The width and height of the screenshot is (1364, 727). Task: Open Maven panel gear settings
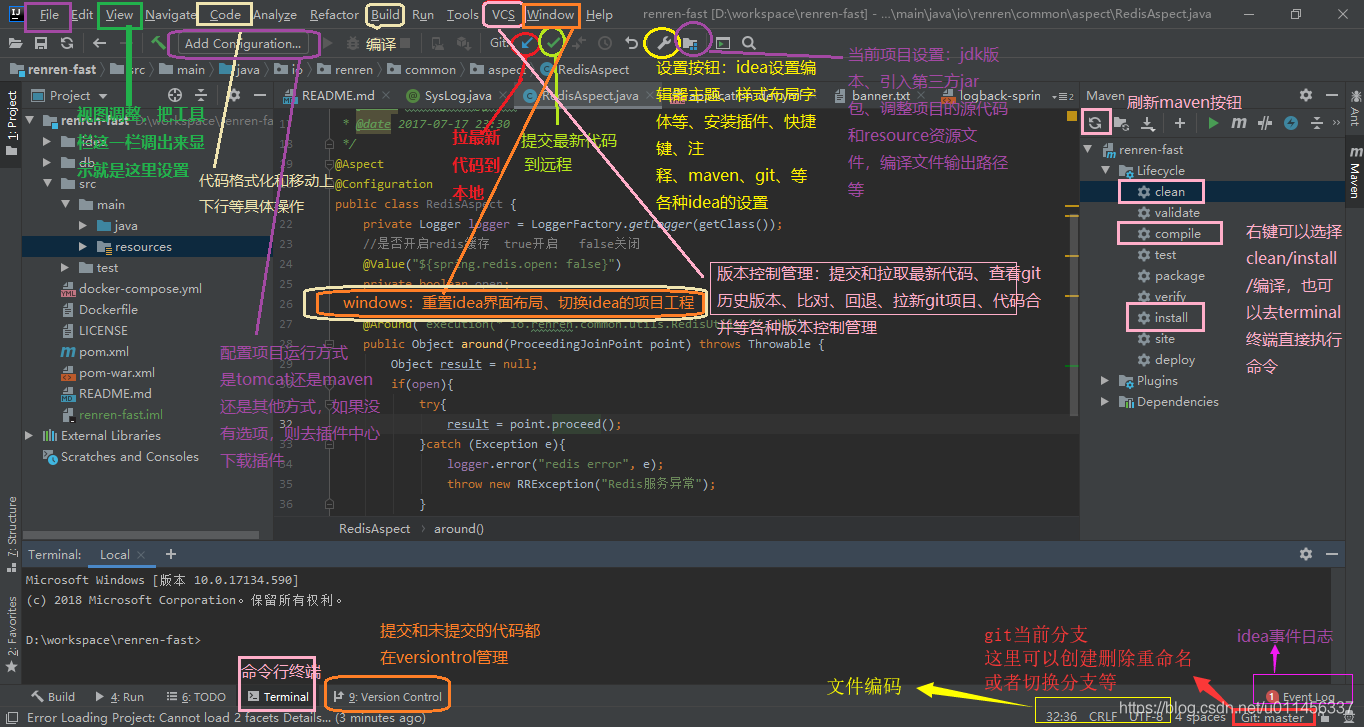pyautogui.click(x=1306, y=95)
